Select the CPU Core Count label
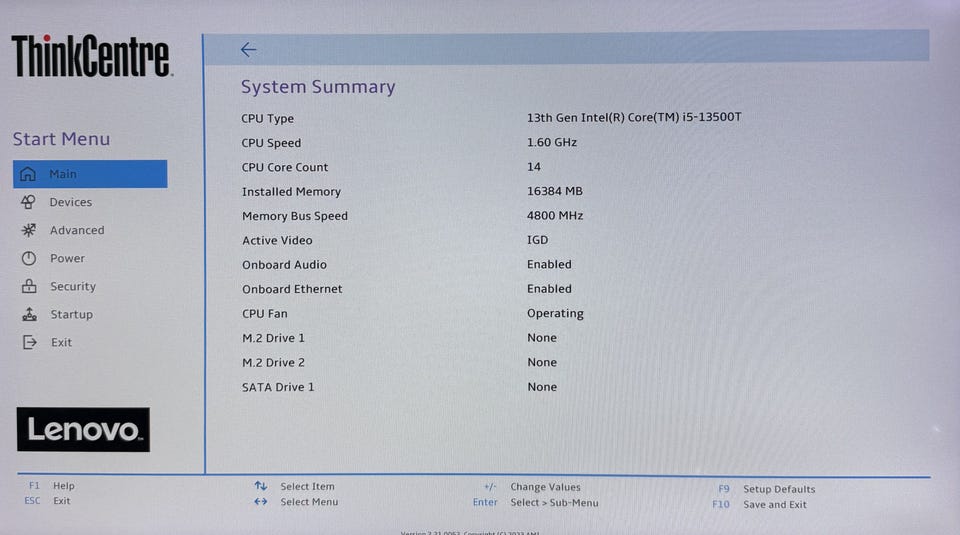 [285, 167]
